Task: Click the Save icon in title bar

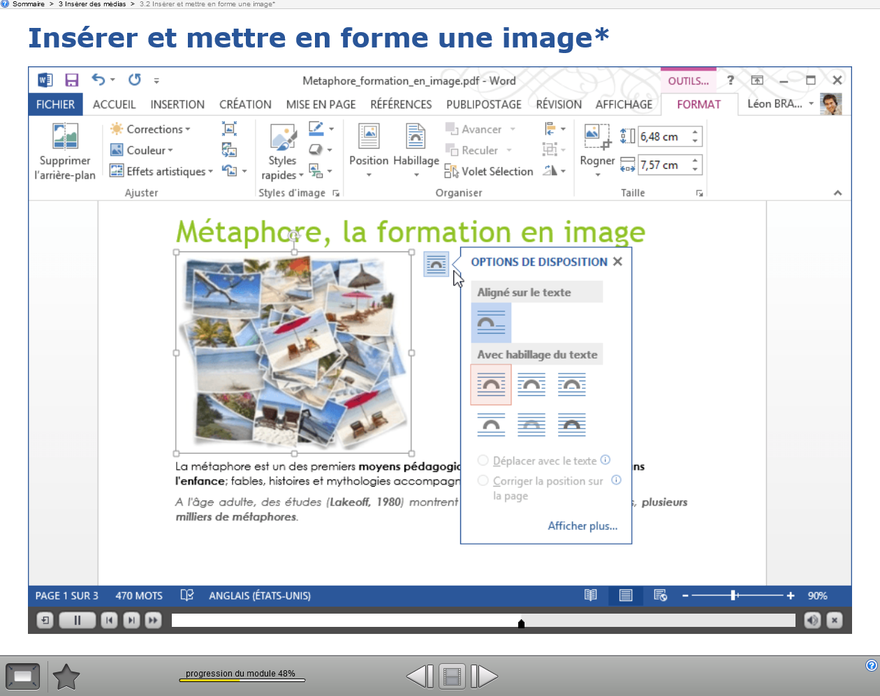Action: tap(72, 80)
